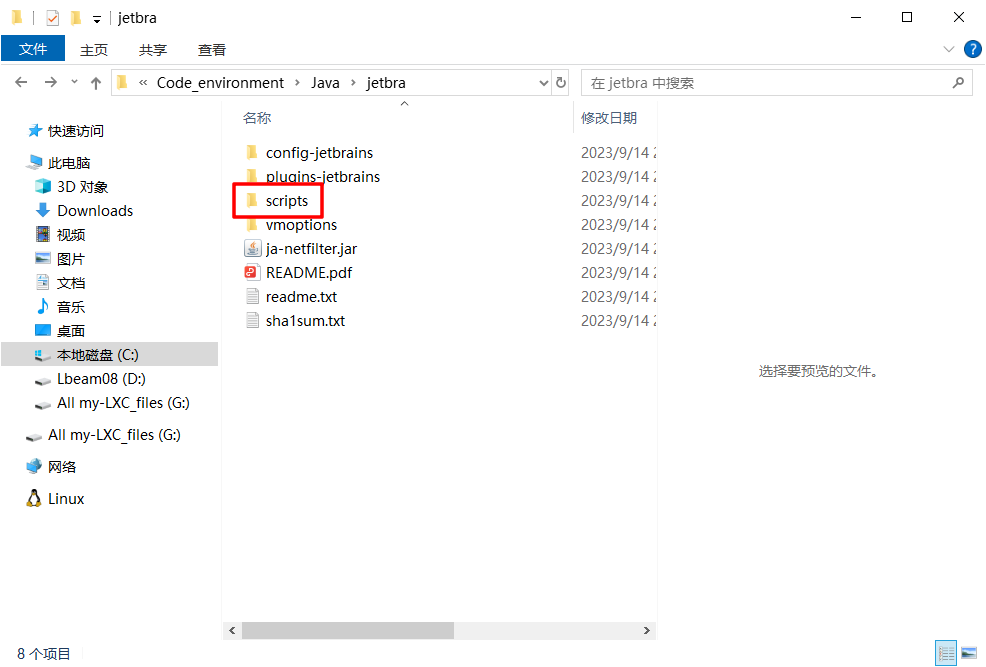Switch to large icons view button
986x667 pixels.
(x=968, y=653)
